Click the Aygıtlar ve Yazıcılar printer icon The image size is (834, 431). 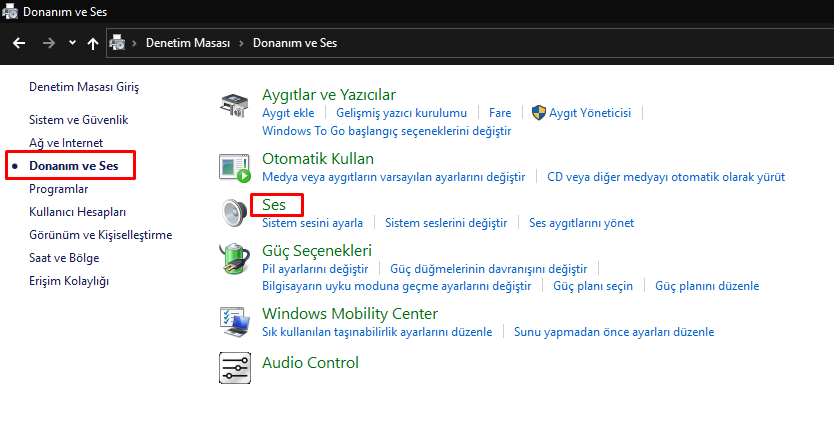click(x=234, y=105)
